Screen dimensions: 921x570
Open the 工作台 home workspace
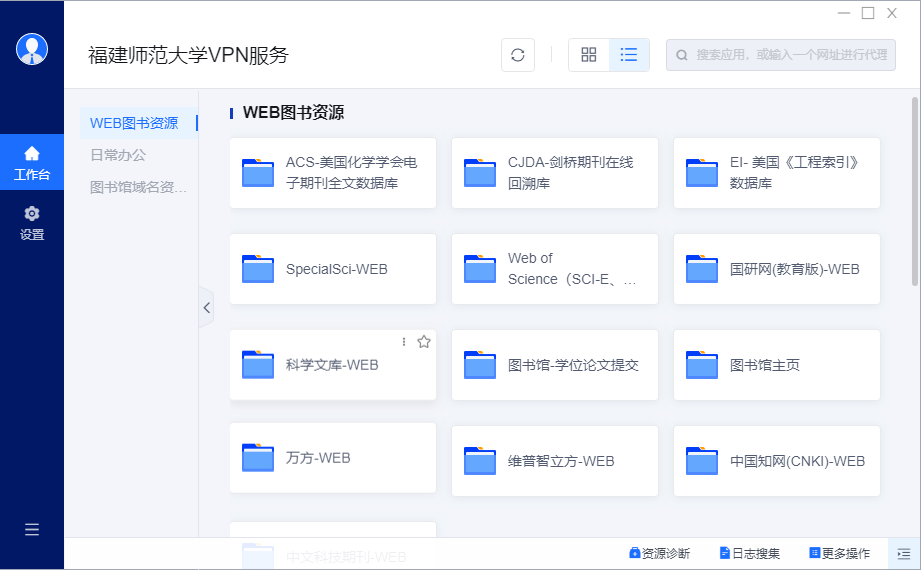tap(32, 163)
